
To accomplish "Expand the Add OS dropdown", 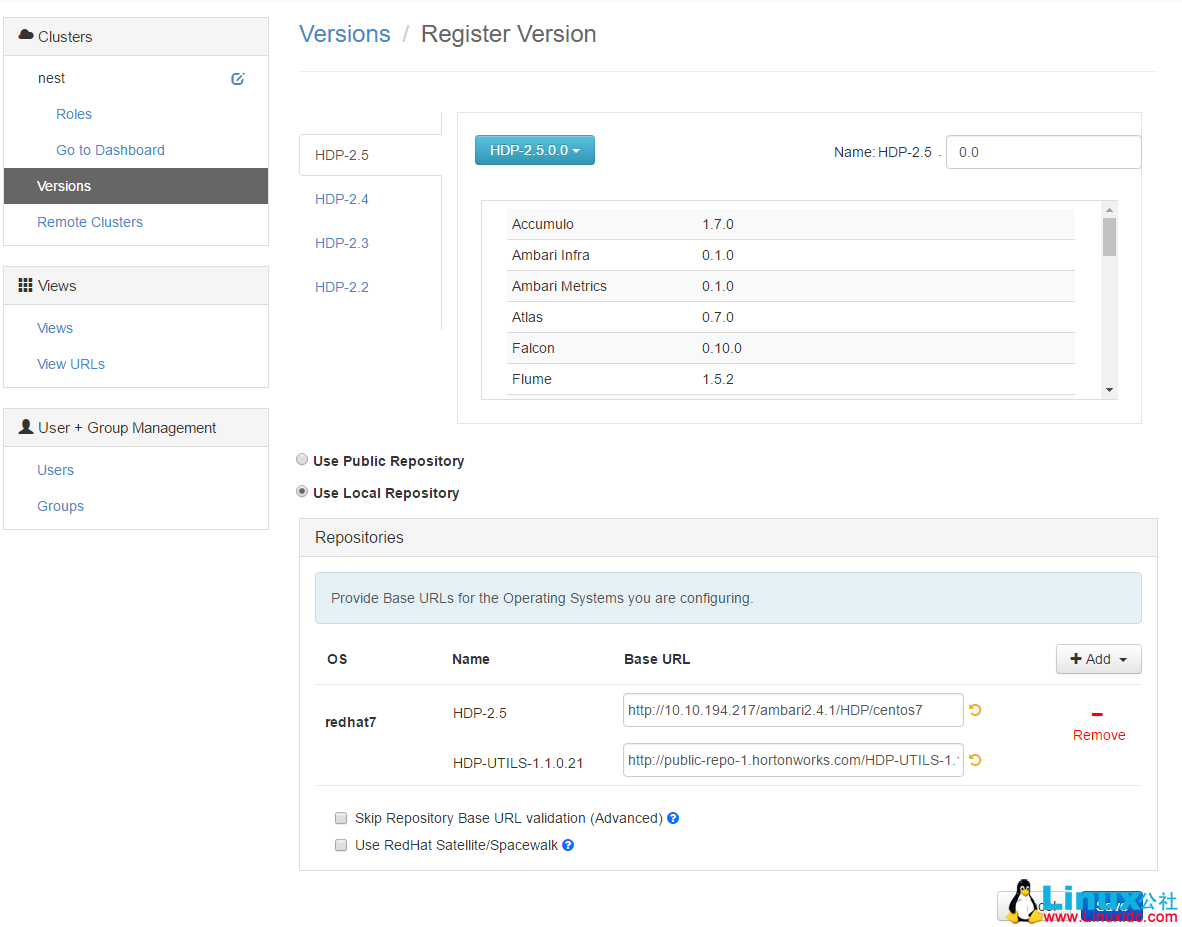I will click(1098, 659).
